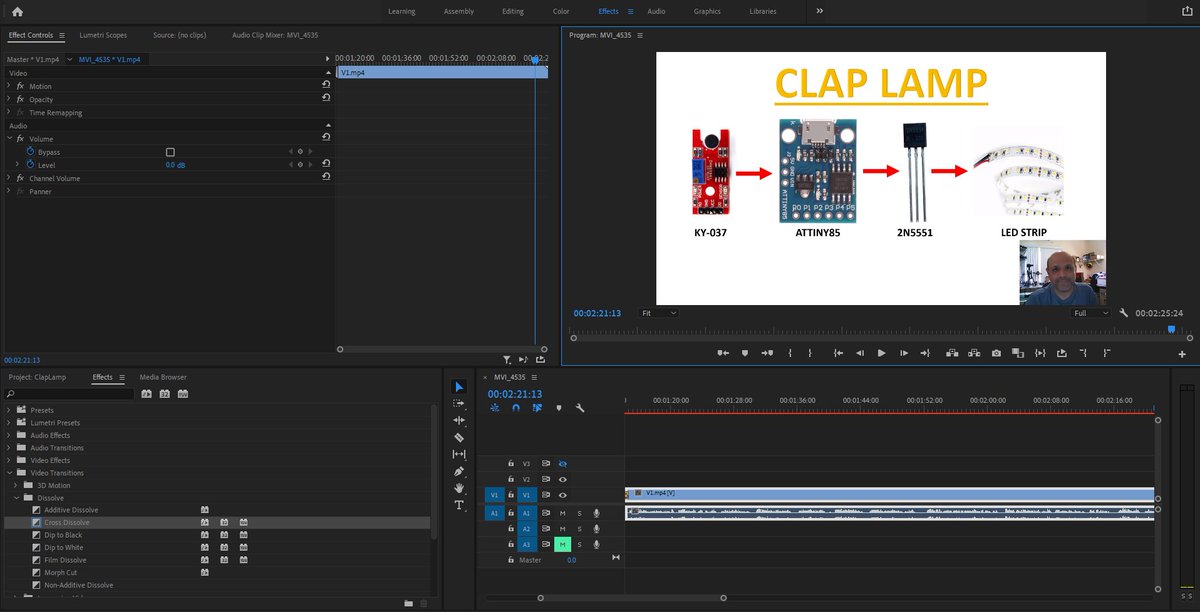
Task: Click the Extract button
Action: [973, 353]
